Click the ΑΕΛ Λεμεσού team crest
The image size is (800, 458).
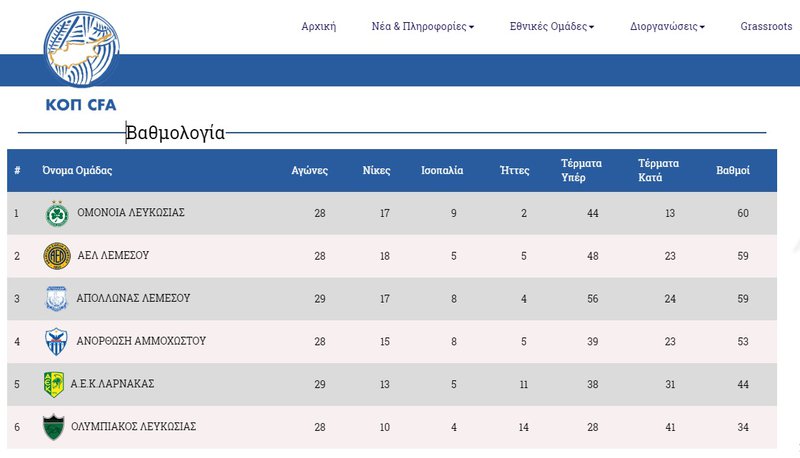[x=57, y=256]
